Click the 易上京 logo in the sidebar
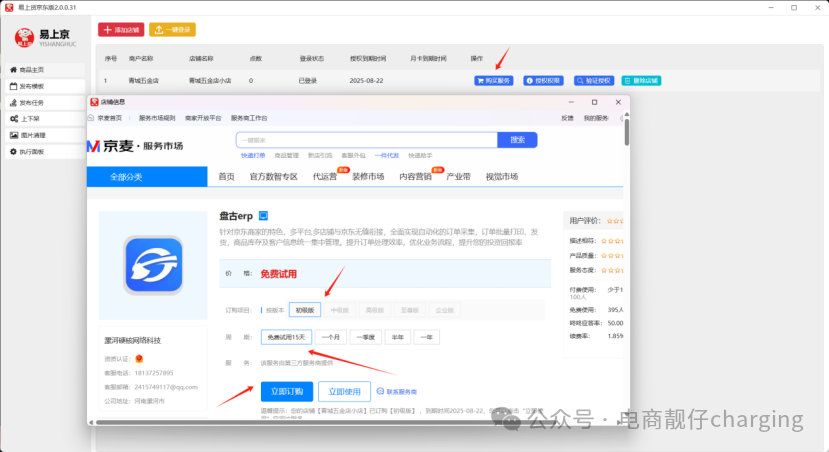Viewport: 829px width, 452px height. (x=45, y=38)
